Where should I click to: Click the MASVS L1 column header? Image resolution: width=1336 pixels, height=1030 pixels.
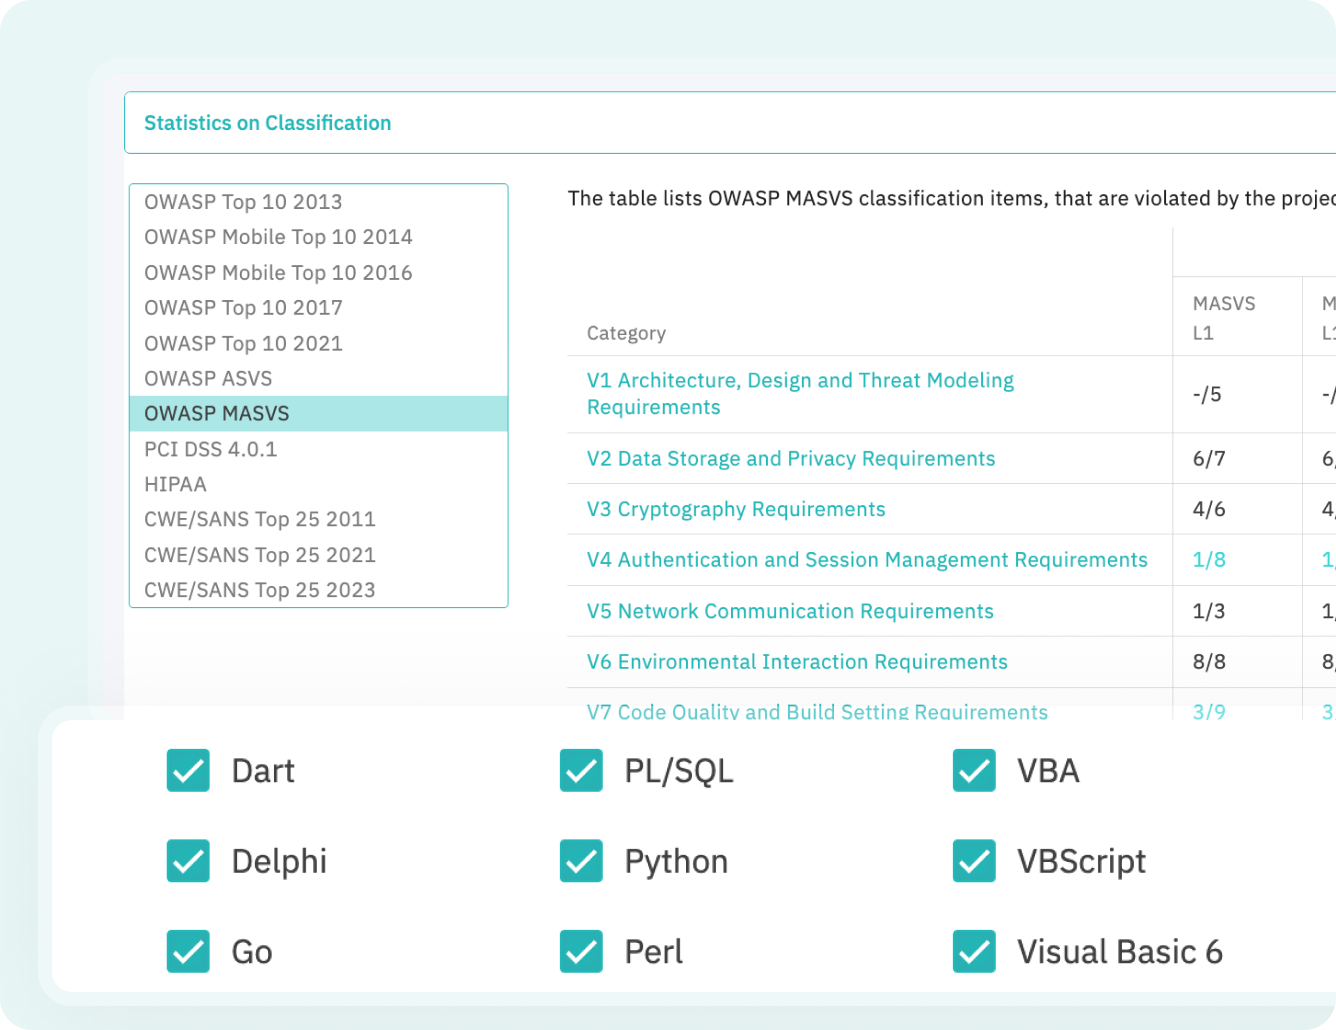[1224, 318]
